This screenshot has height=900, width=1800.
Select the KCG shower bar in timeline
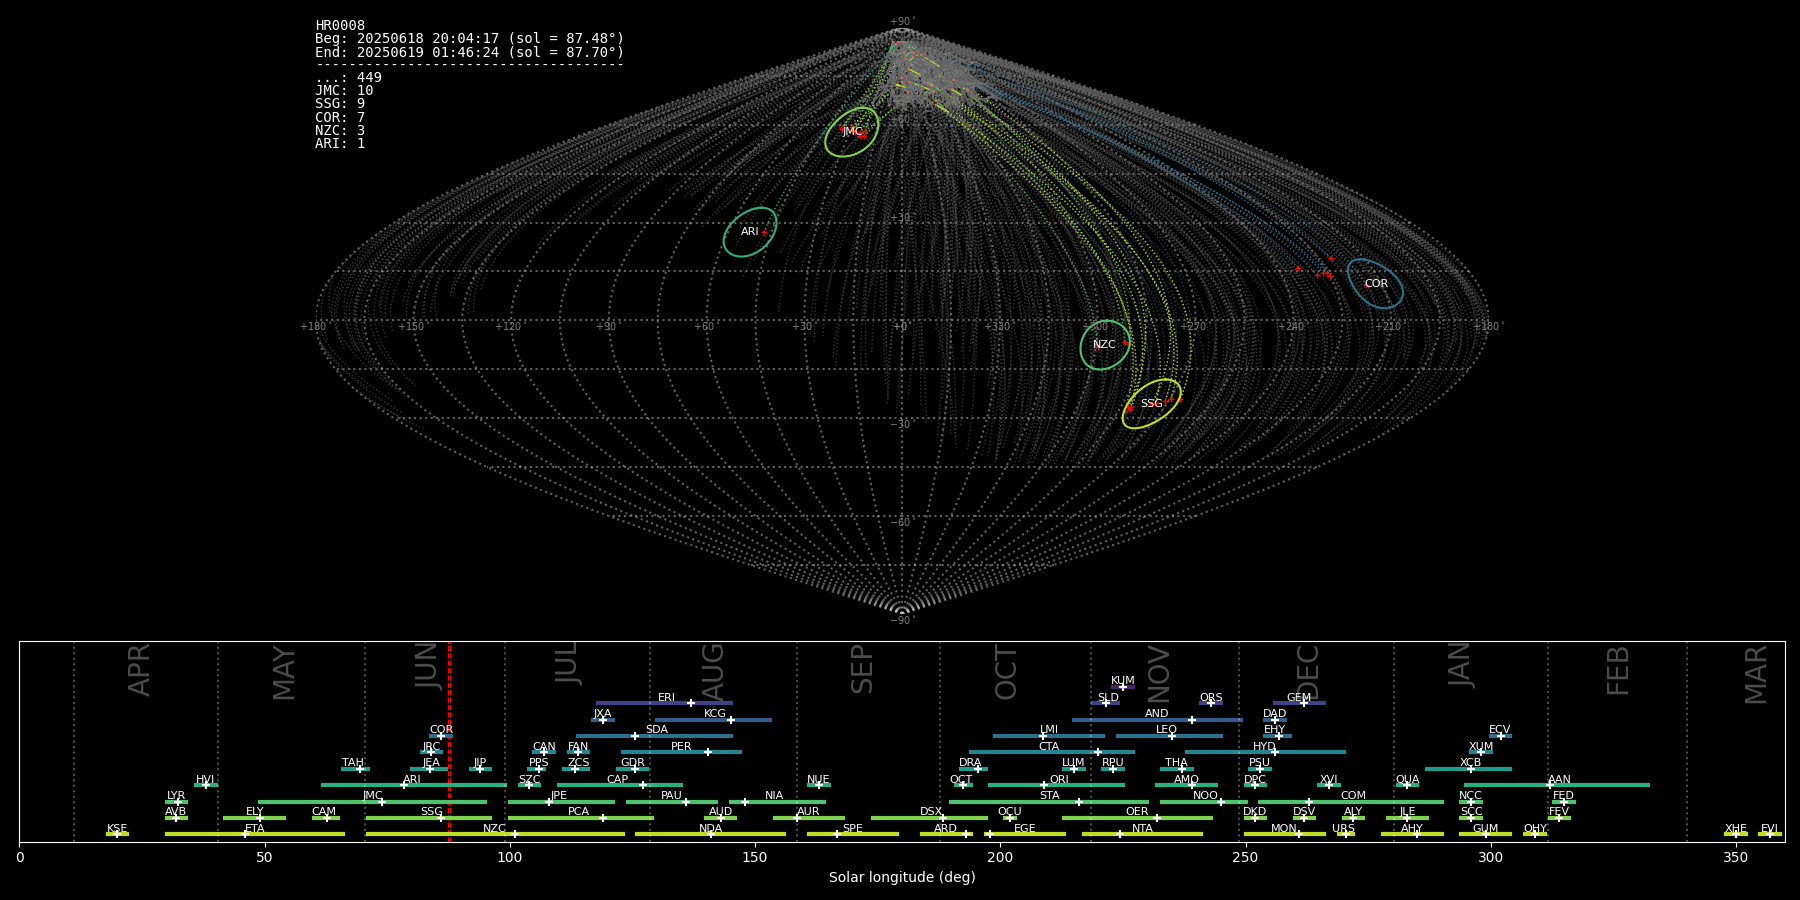[x=713, y=720]
